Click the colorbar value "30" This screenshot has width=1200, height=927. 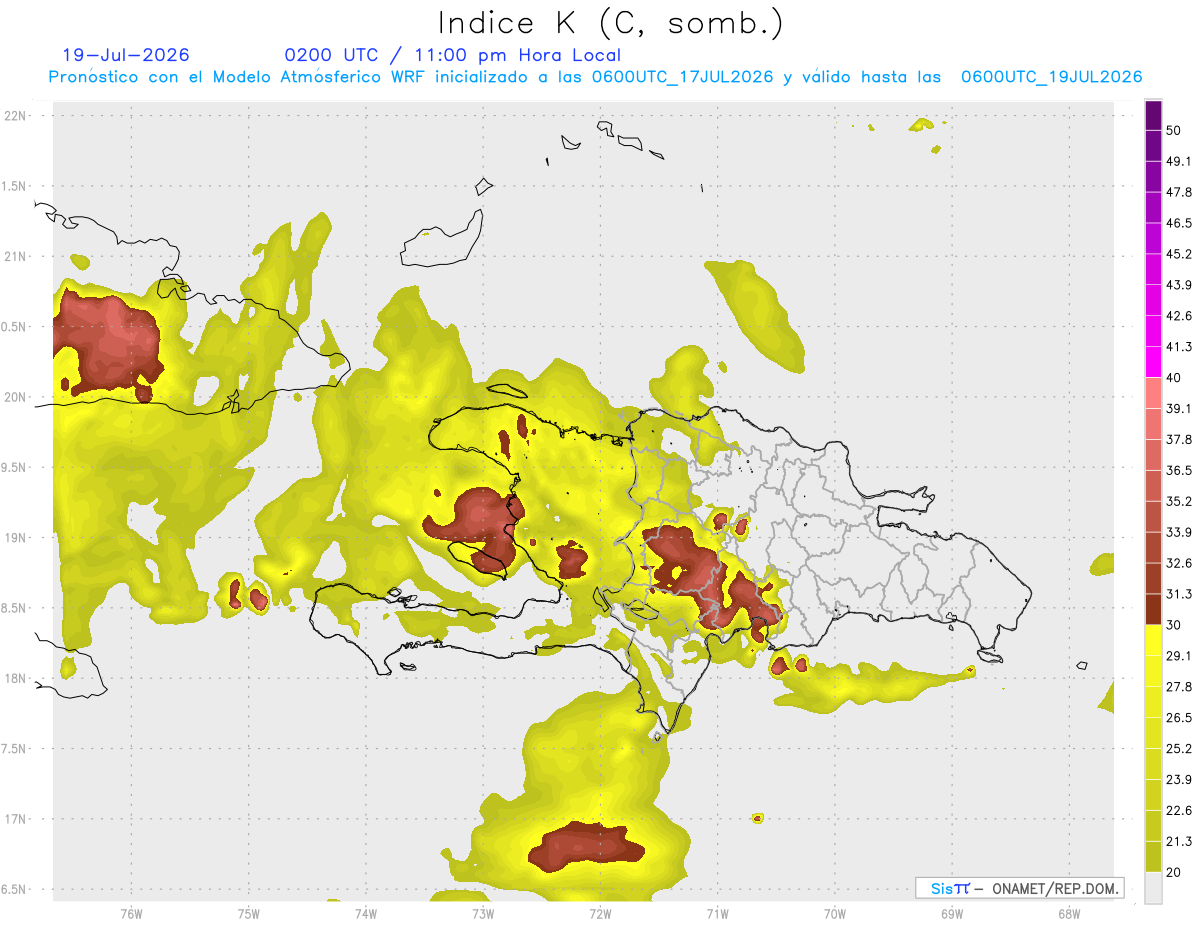click(1173, 625)
